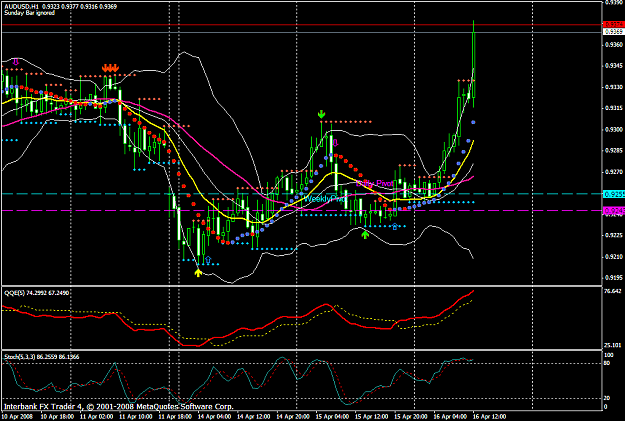Click the 0.9330 price axis value
Viewport: 625px width, 421px height.
[x=614, y=87]
